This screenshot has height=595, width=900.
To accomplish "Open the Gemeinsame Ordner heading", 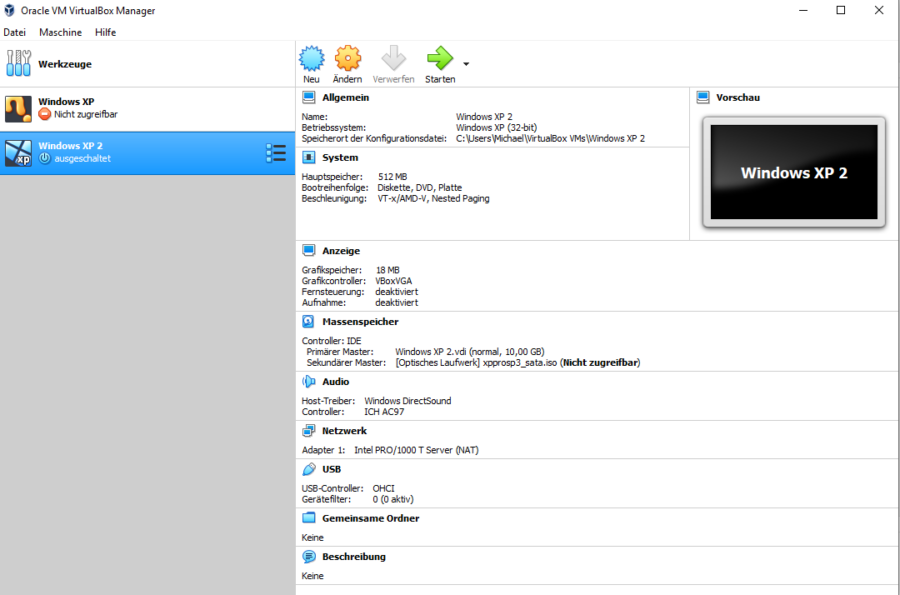I will click(x=371, y=518).
